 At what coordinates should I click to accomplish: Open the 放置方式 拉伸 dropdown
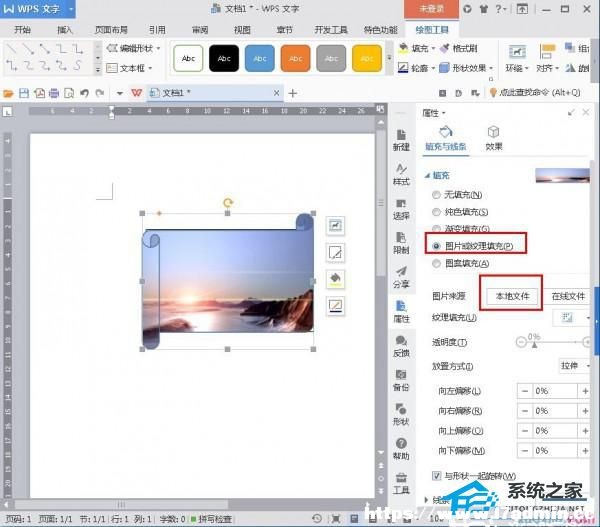(x=575, y=365)
